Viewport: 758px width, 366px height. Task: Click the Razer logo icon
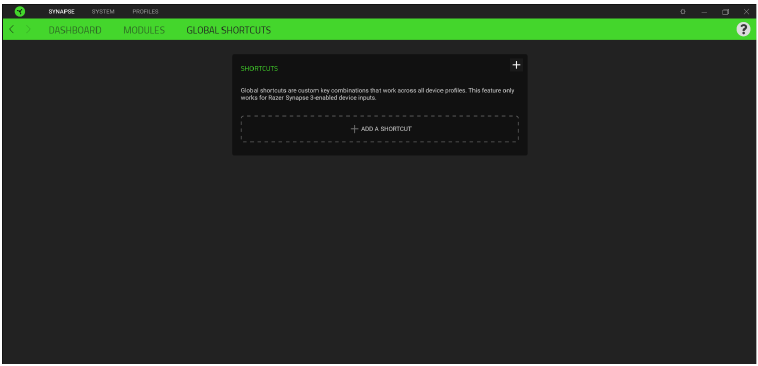(x=20, y=12)
